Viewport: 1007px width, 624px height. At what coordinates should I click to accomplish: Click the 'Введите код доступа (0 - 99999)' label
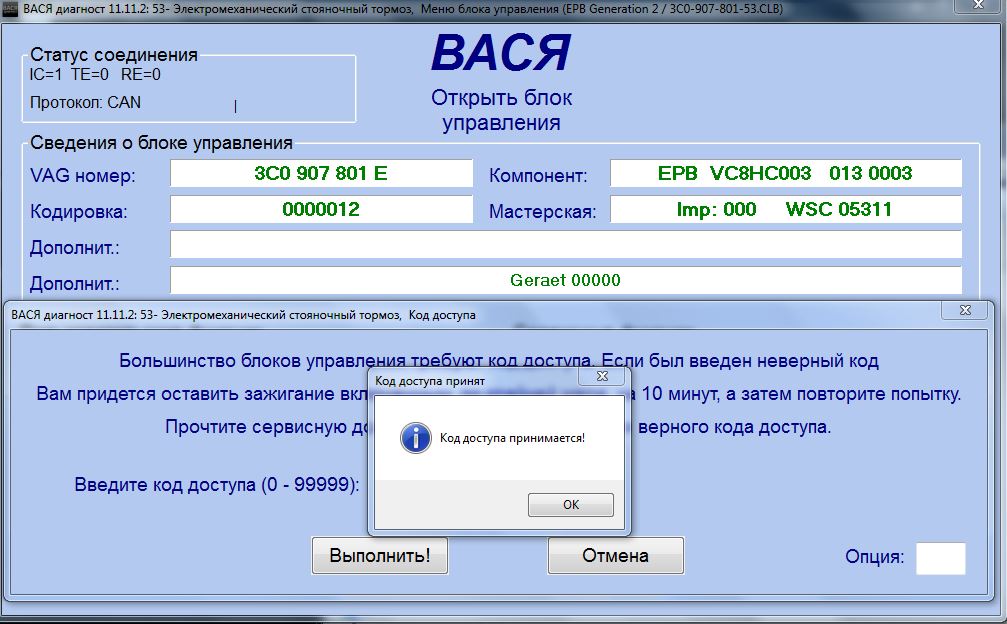click(217, 485)
